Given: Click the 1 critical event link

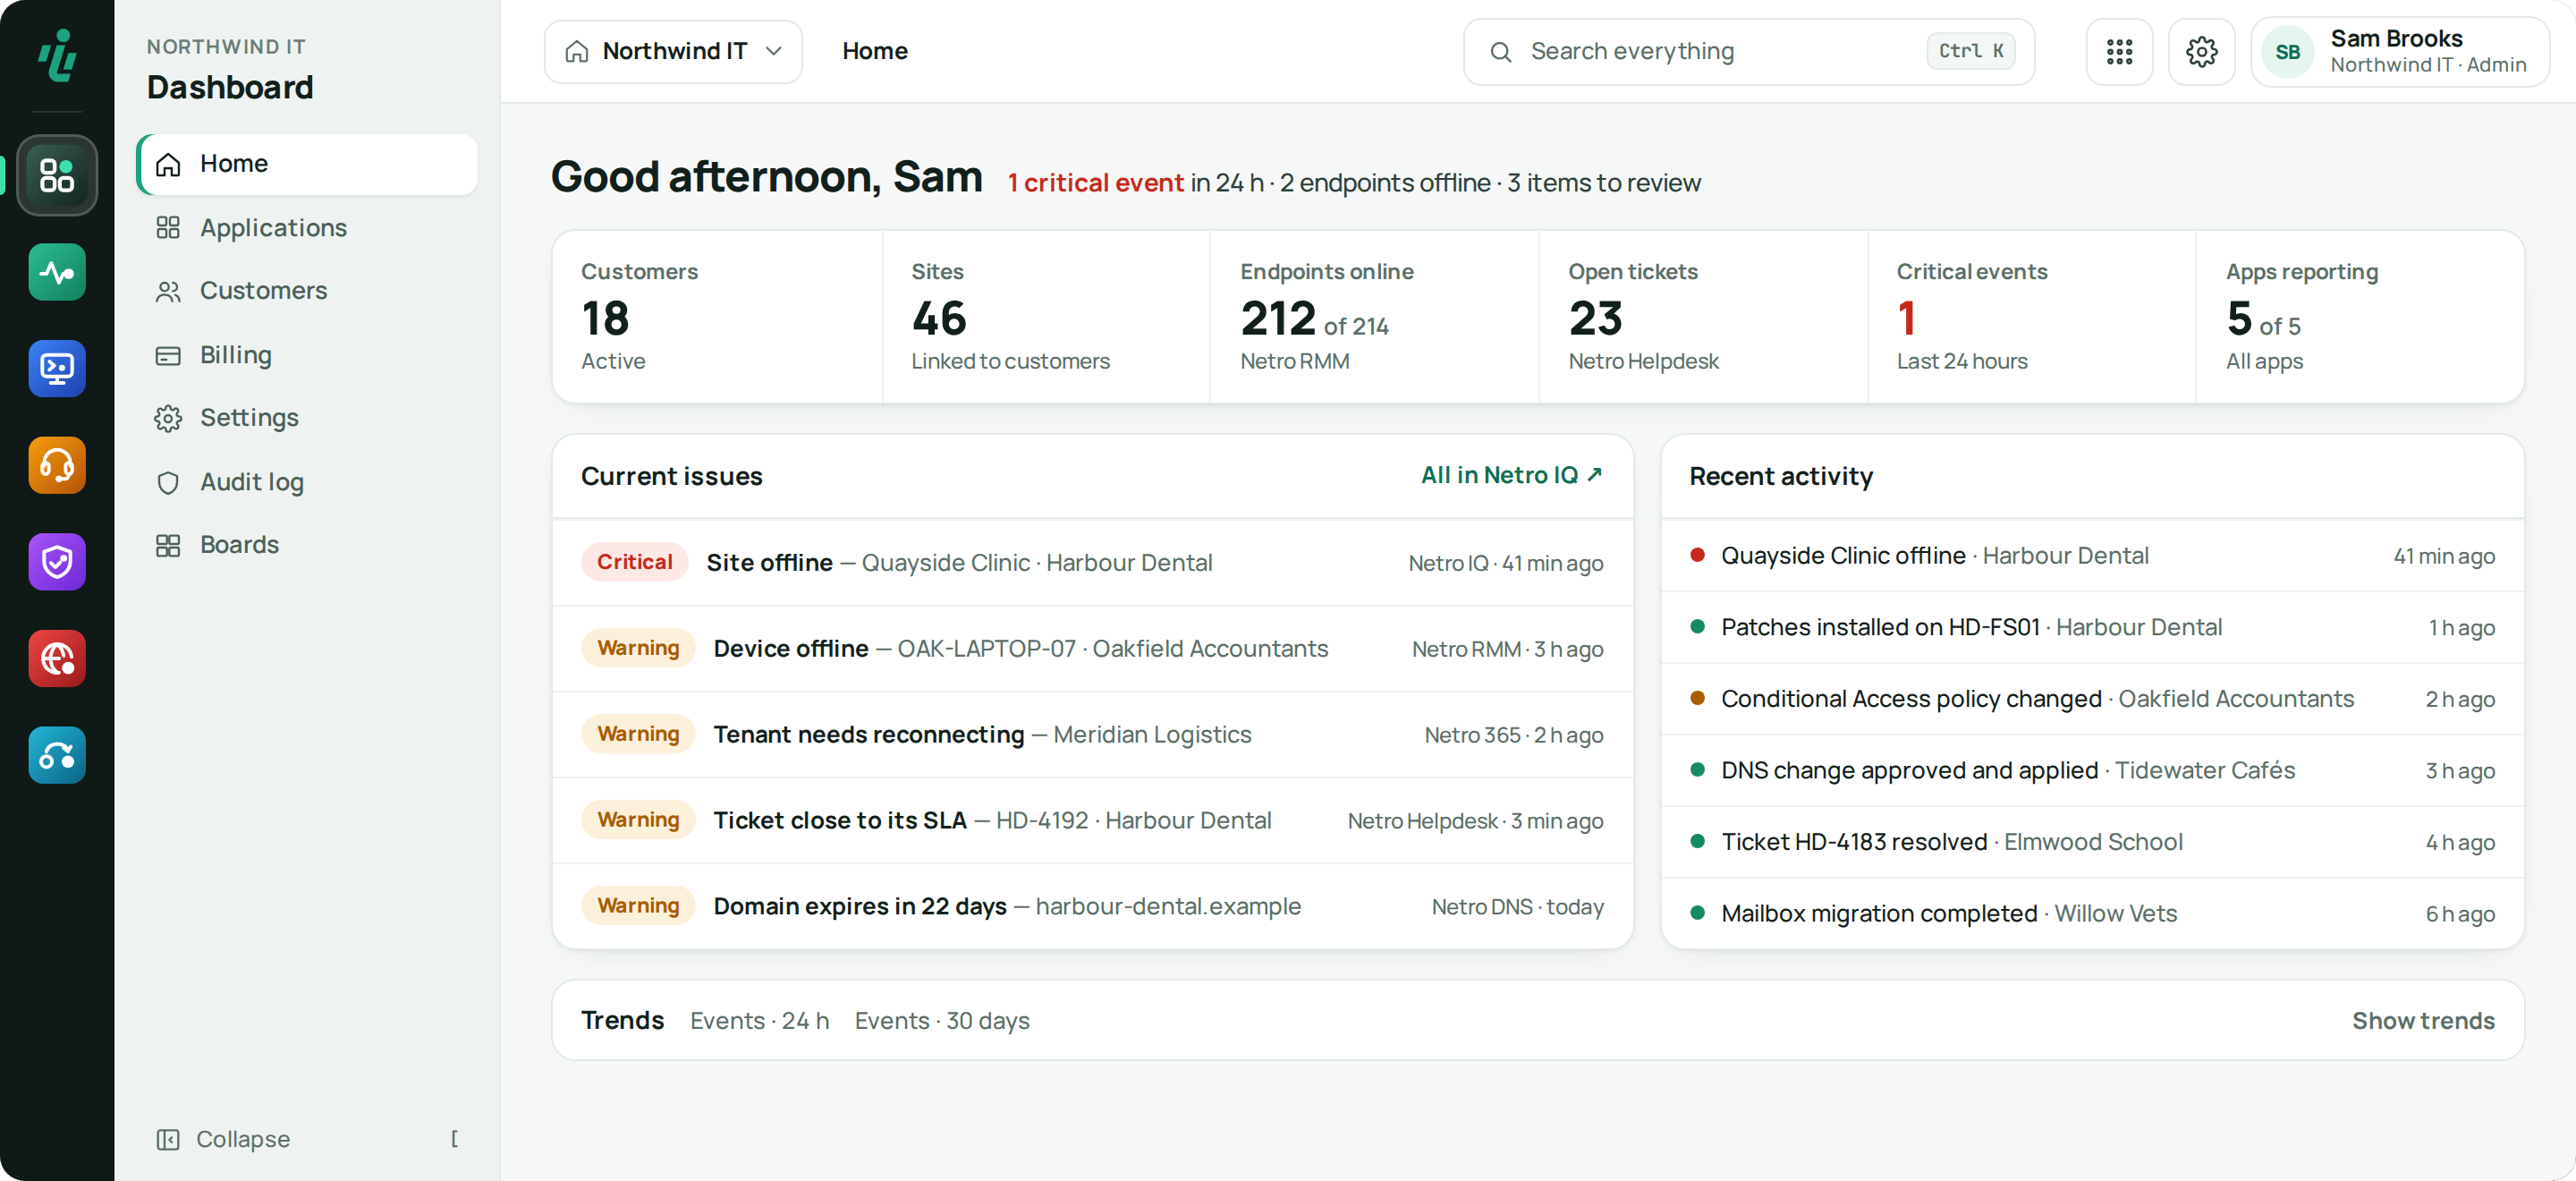Looking at the screenshot, I should [x=1095, y=183].
